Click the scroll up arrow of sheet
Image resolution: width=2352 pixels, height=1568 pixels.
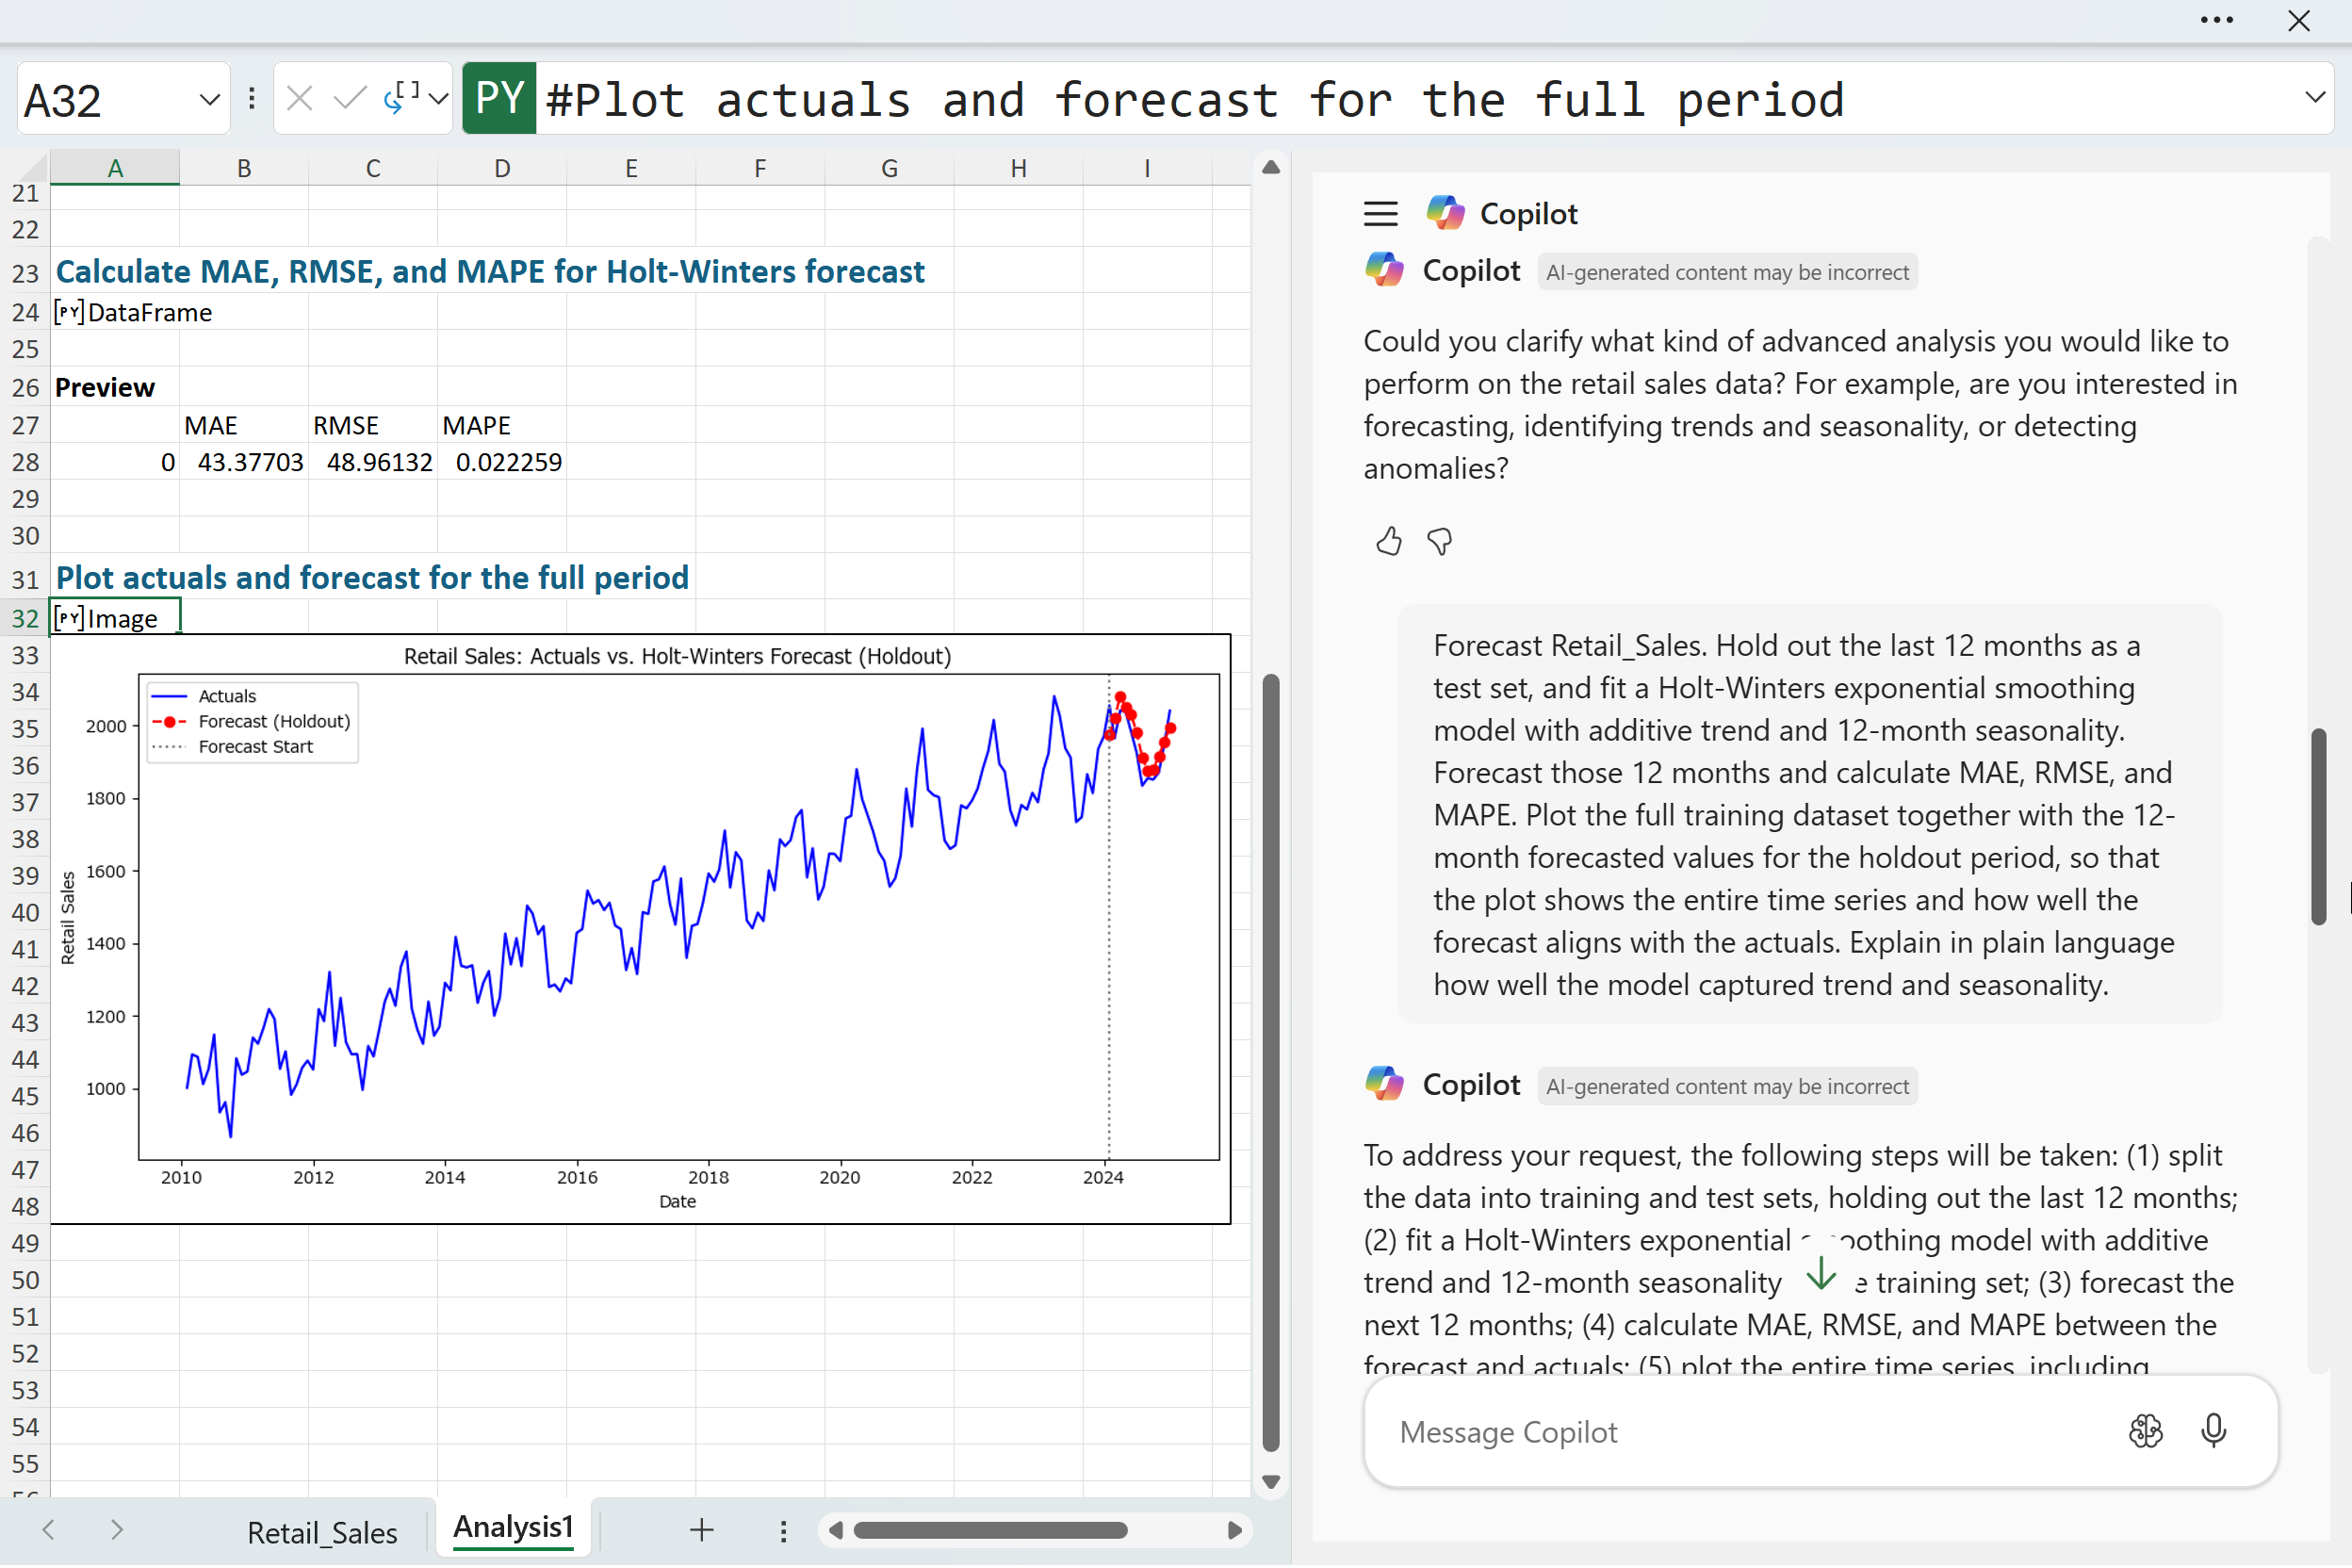pos(1271,168)
